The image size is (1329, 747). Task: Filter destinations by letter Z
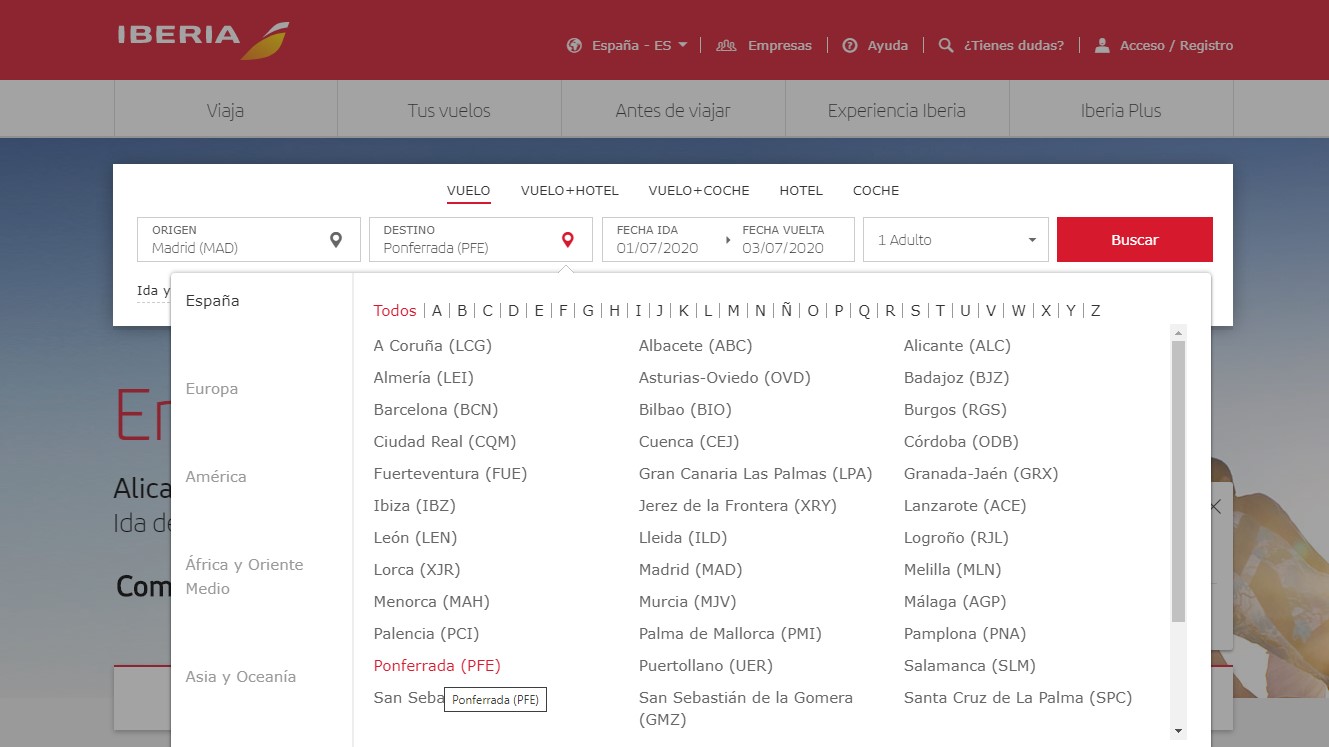coord(1095,311)
